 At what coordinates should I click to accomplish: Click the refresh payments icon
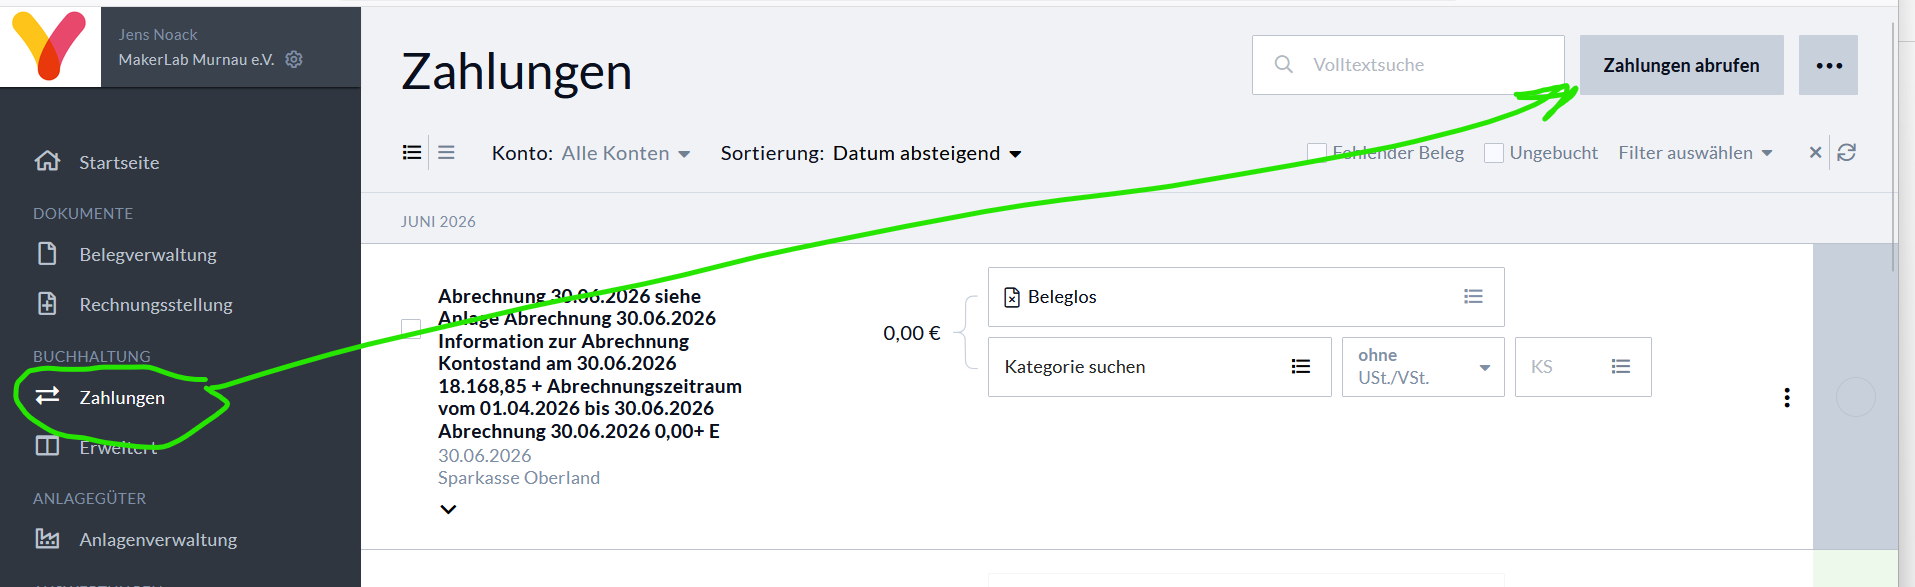1847,152
